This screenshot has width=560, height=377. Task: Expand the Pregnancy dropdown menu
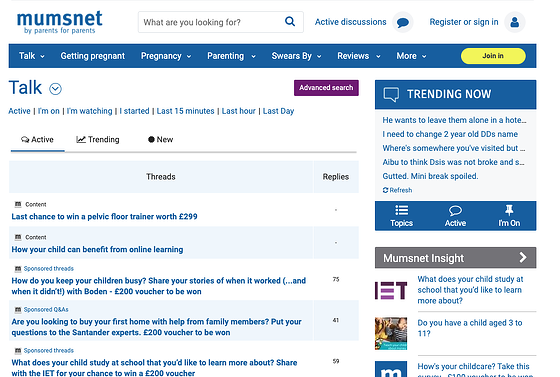pos(166,56)
